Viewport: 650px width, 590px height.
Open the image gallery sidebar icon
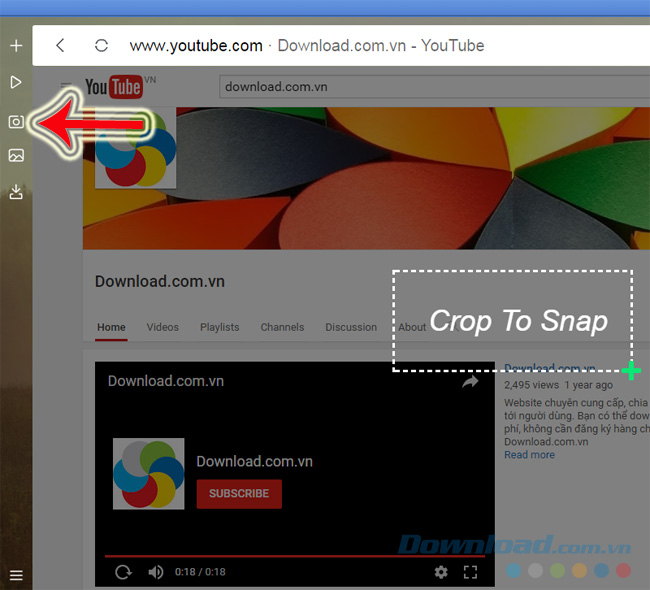click(16, 155)
